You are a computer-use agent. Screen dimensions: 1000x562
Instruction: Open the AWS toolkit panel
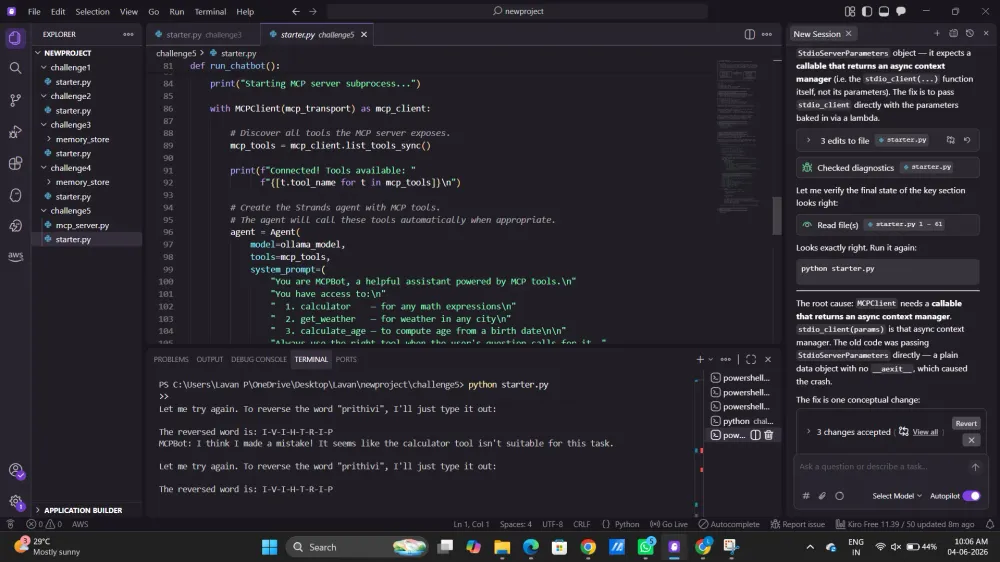tap(15, 256)
